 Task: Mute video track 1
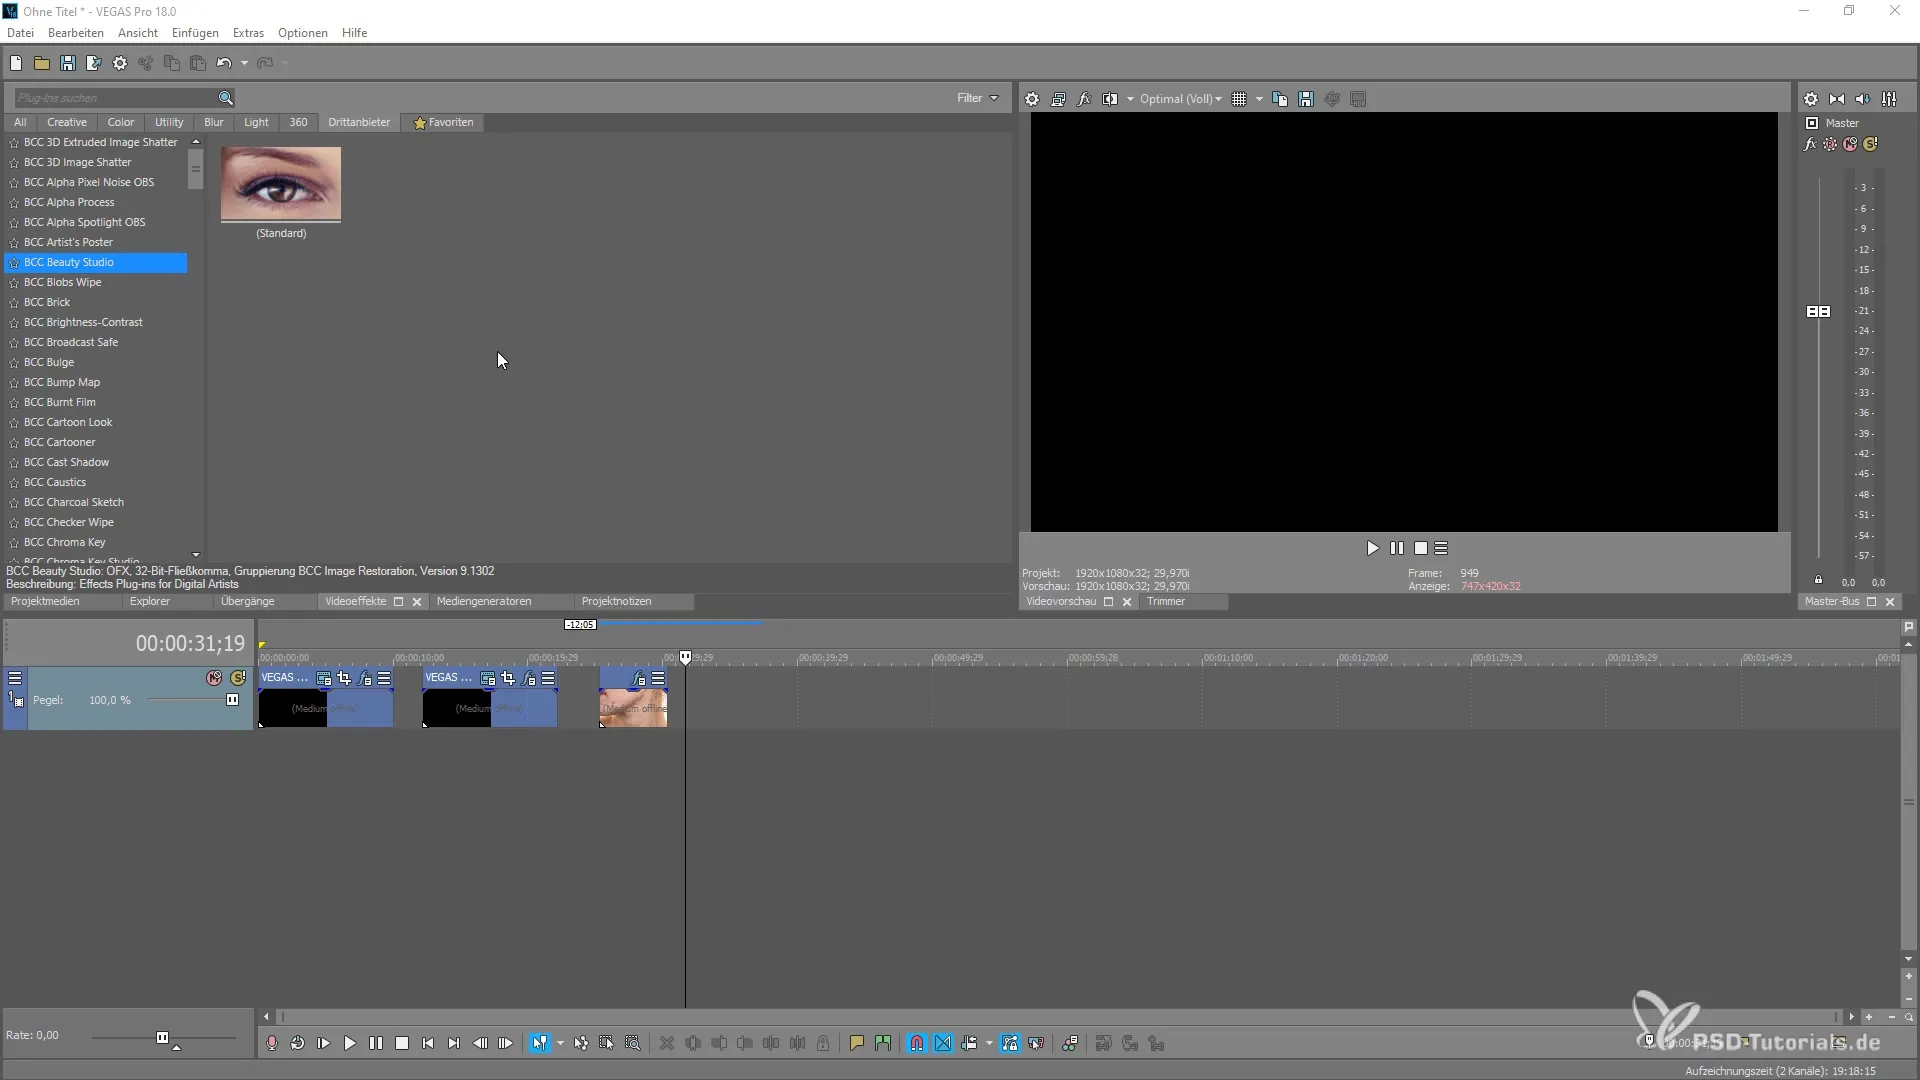point(214,678)
